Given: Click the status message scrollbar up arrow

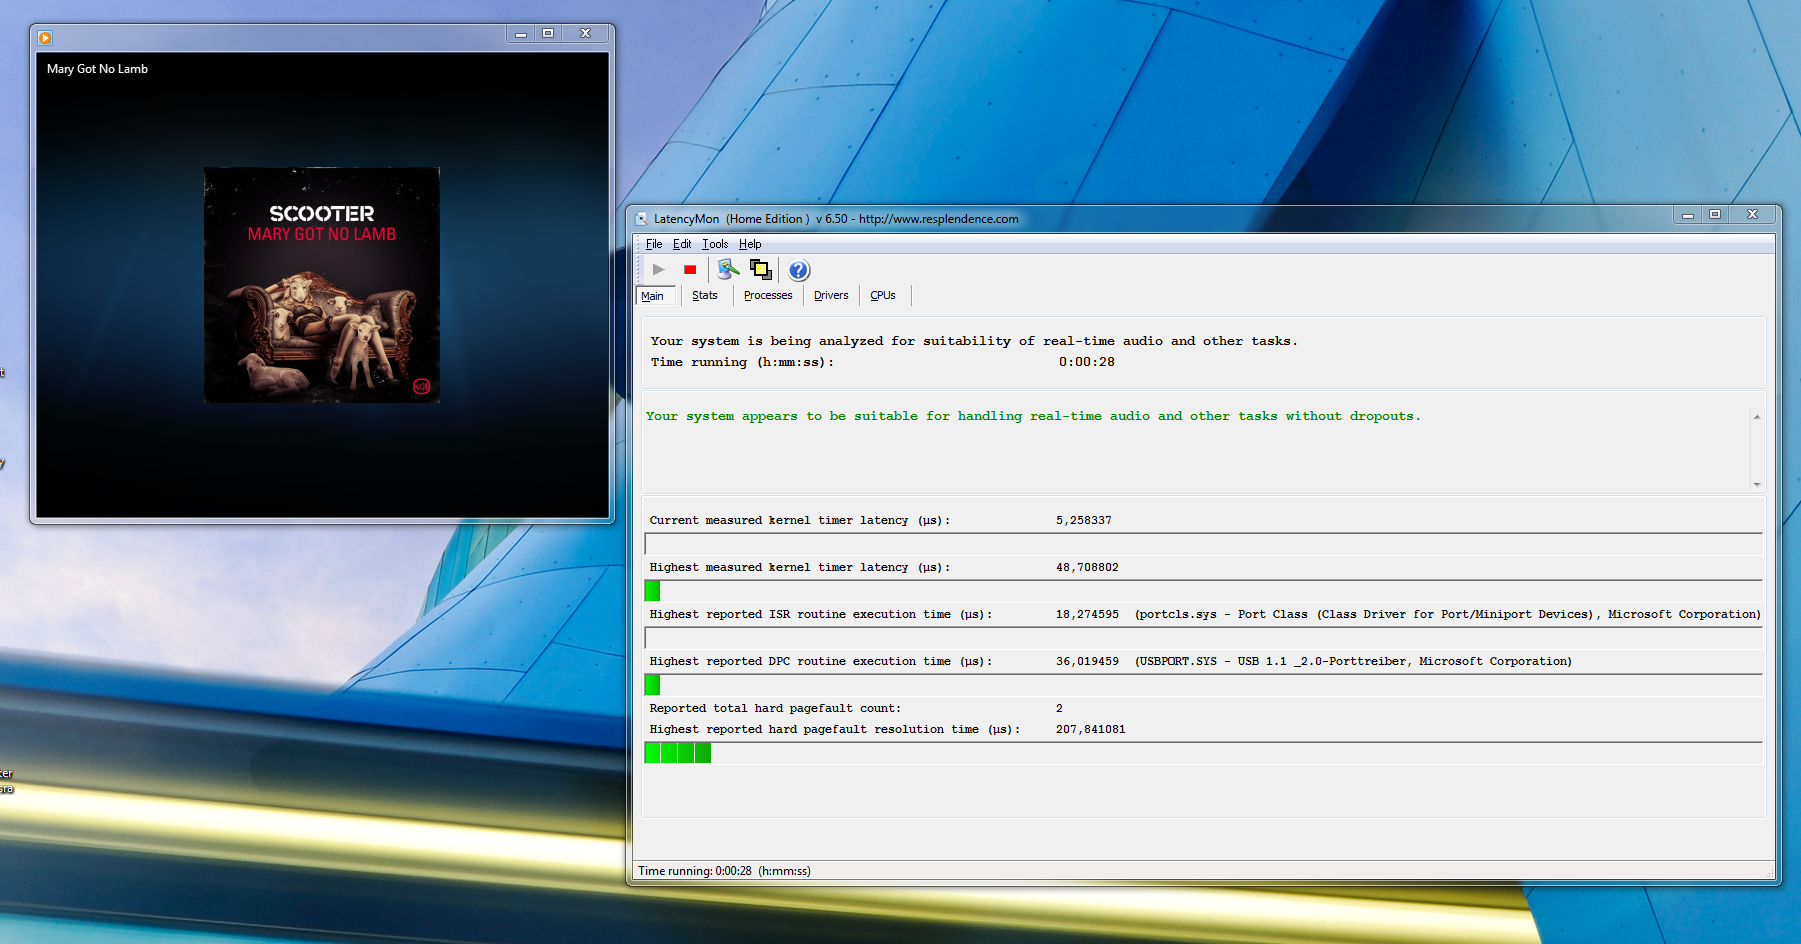Looking at the screenshot, I should 1757,417.
